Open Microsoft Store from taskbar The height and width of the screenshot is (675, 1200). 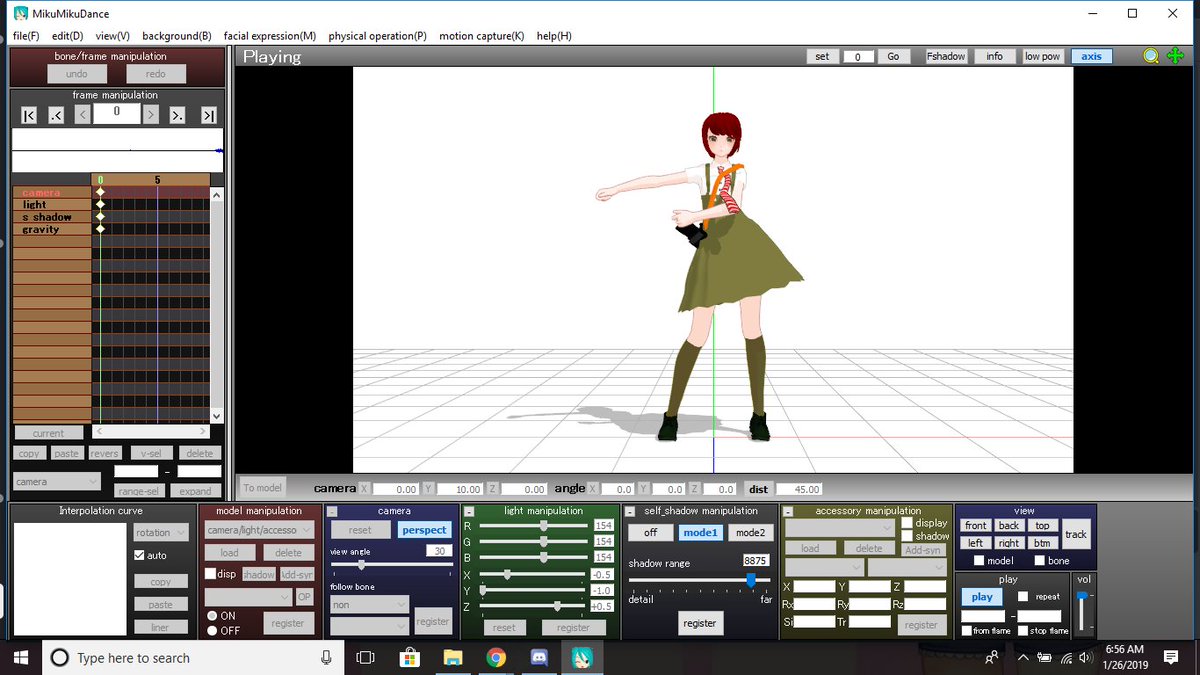(409, 657)
